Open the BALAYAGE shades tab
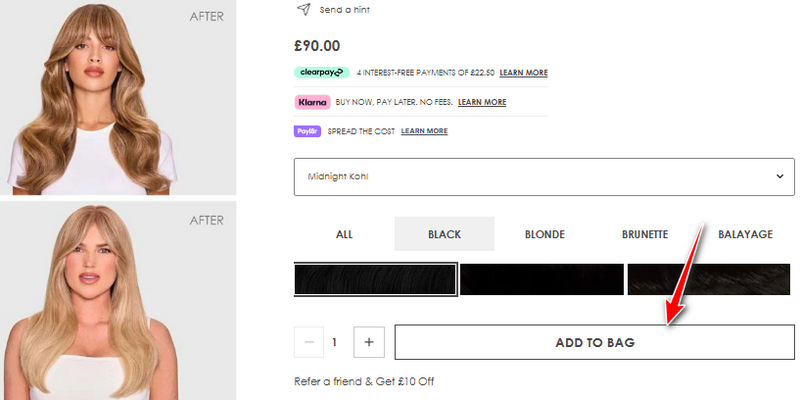800x400 pixels. (x=745, y=234)
